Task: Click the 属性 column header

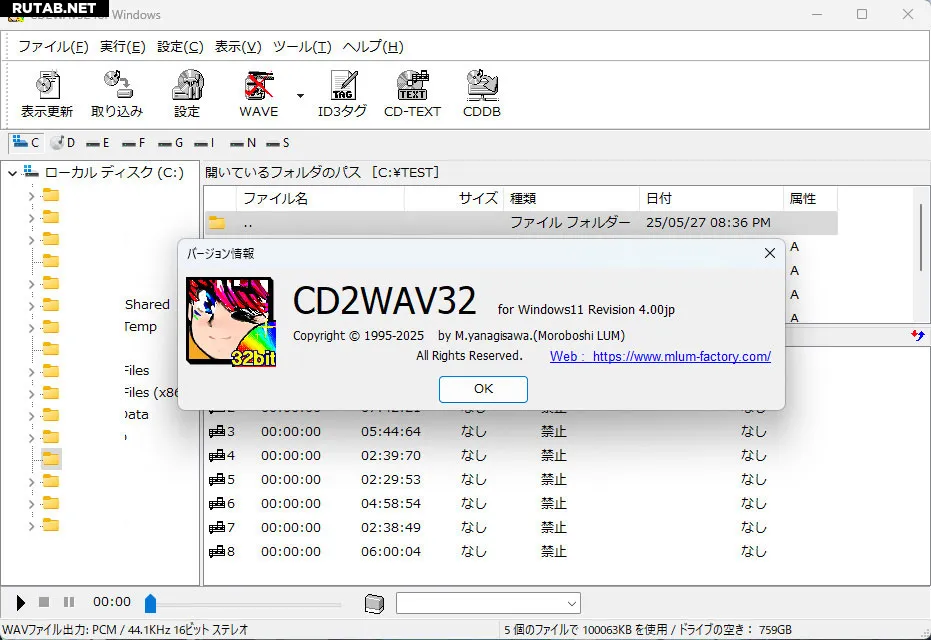Action: point(810,198)
